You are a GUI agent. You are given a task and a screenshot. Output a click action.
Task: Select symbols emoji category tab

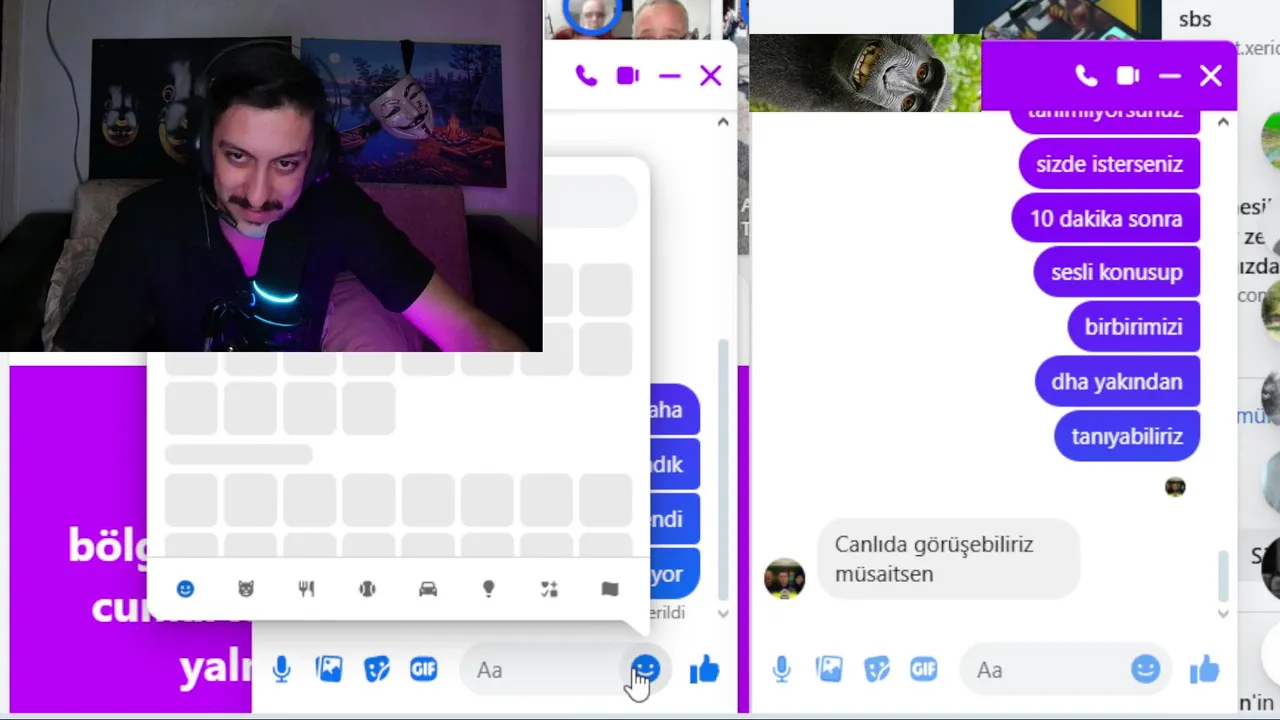(x=549, y=589)
